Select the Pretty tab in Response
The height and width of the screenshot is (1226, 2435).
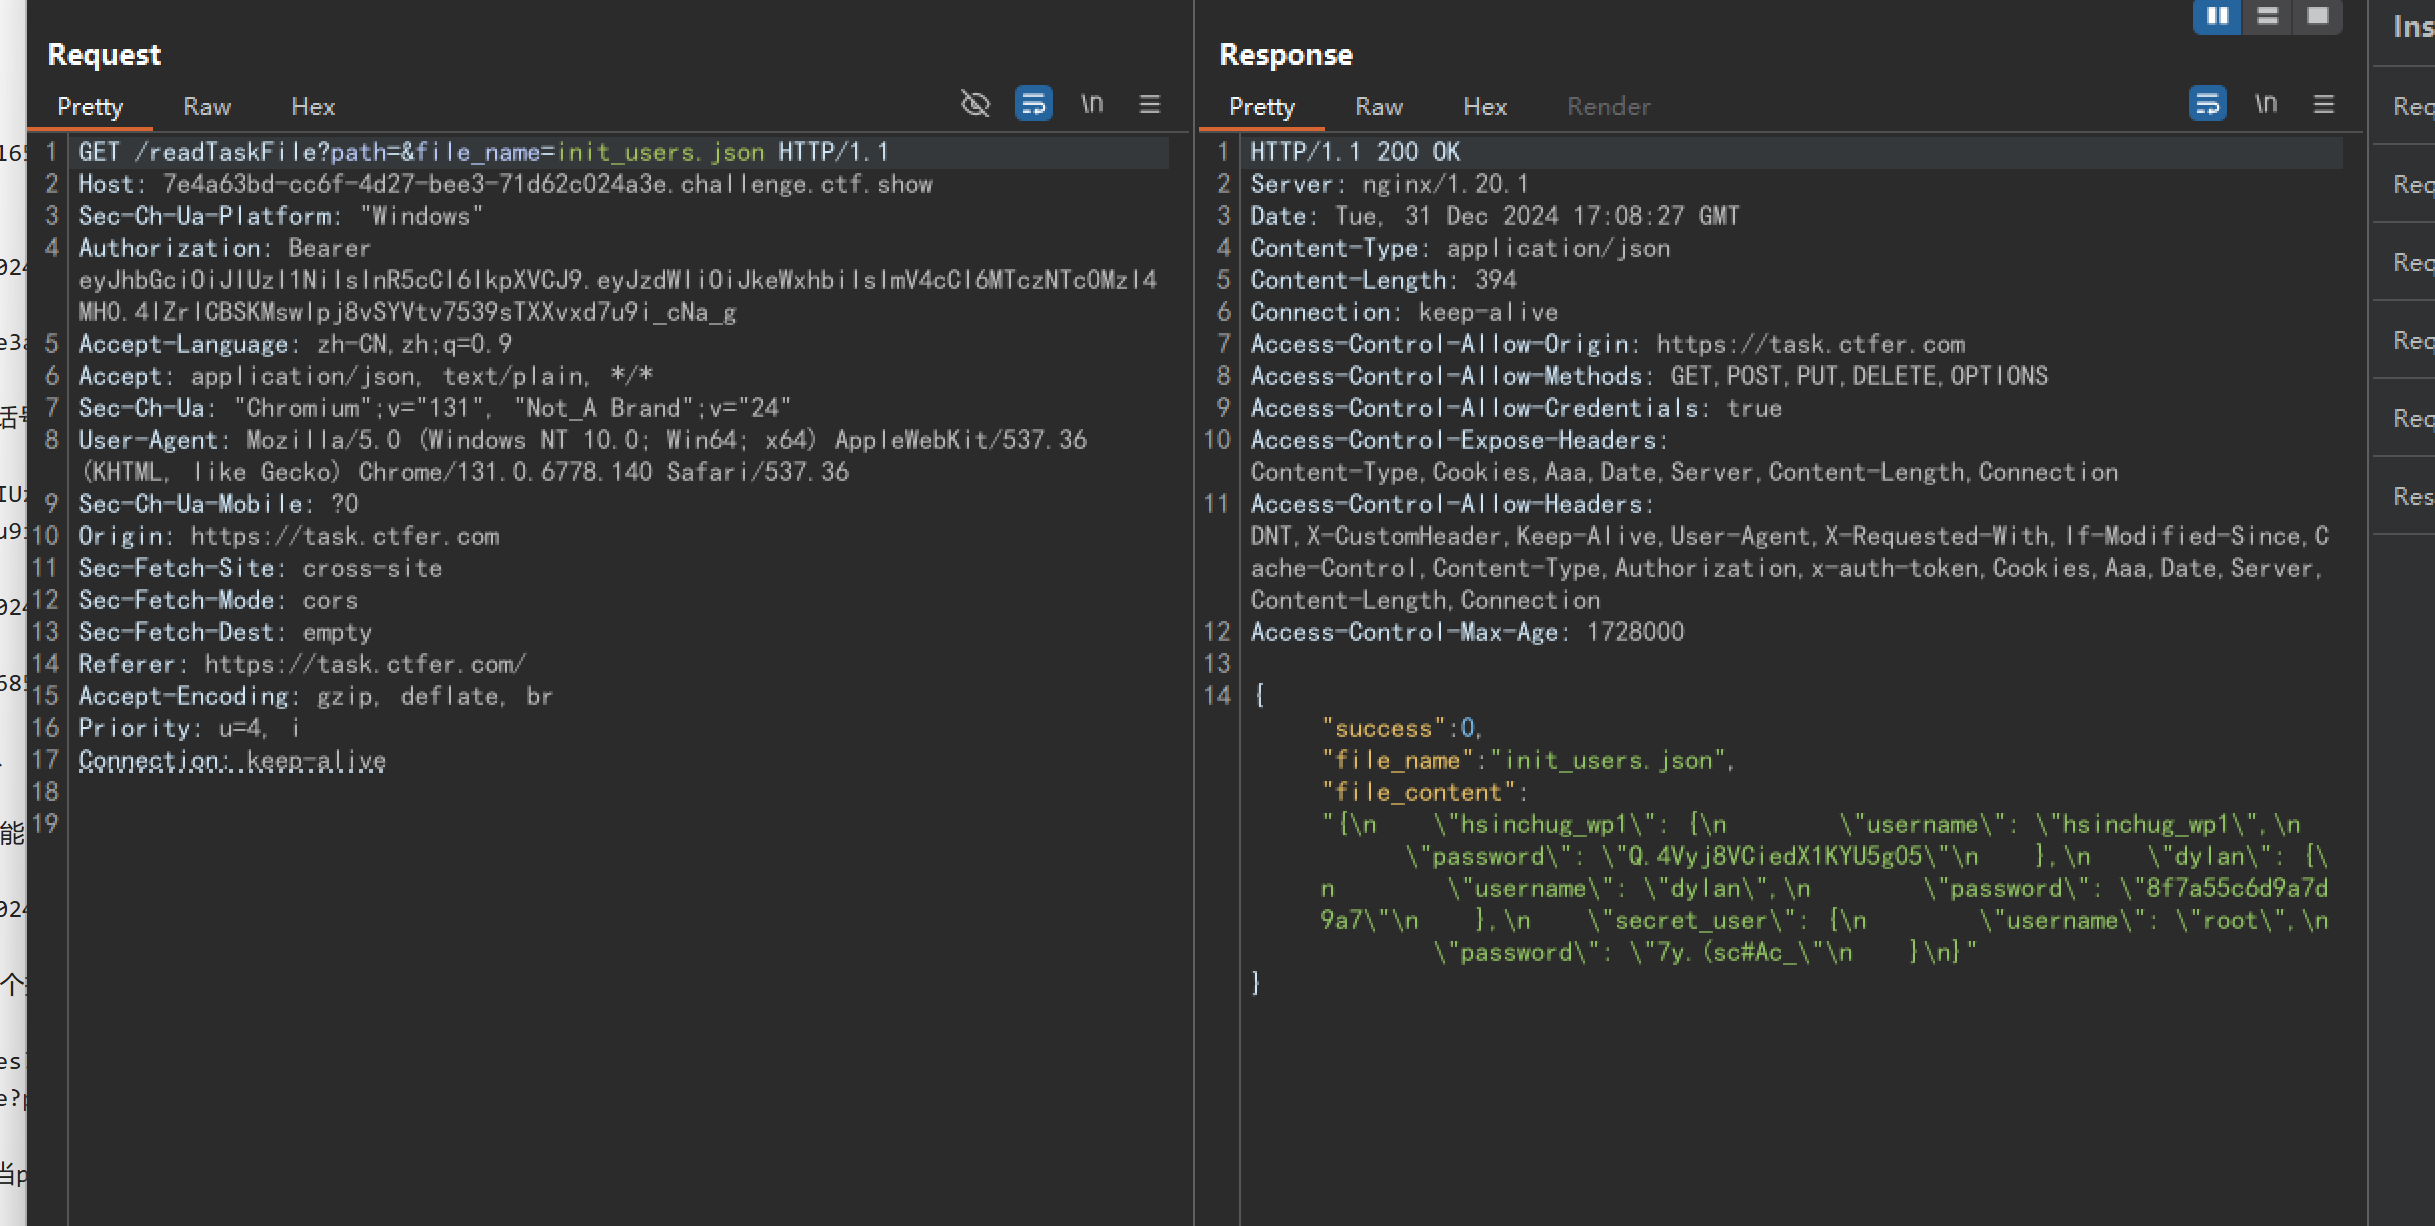(1261, 107)
